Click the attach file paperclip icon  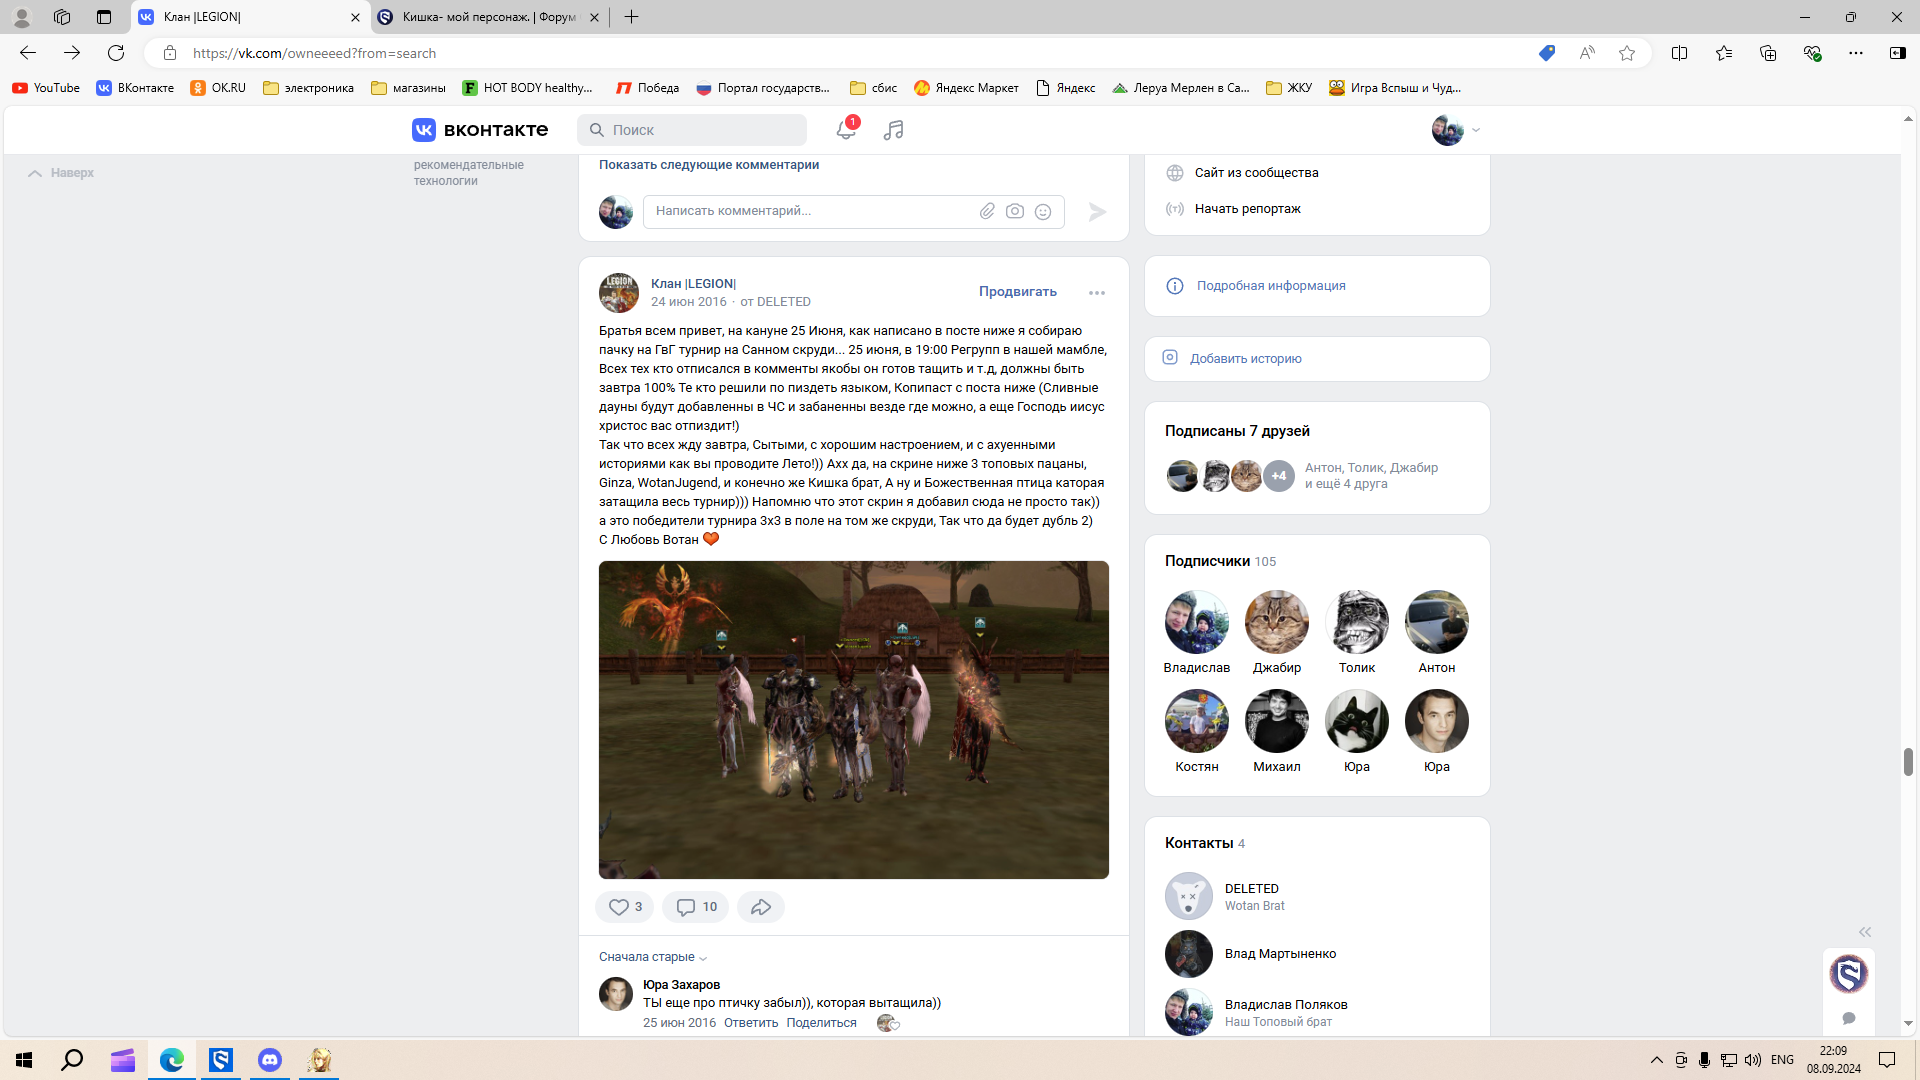[x=987, y=211]
